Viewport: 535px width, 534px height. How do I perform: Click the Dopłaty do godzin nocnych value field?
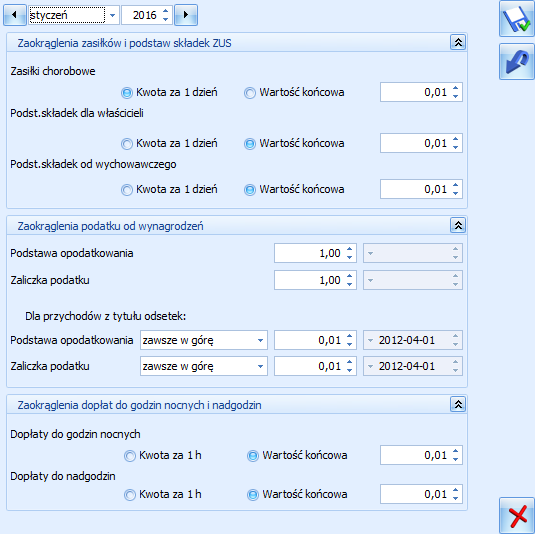pos(421,455)
